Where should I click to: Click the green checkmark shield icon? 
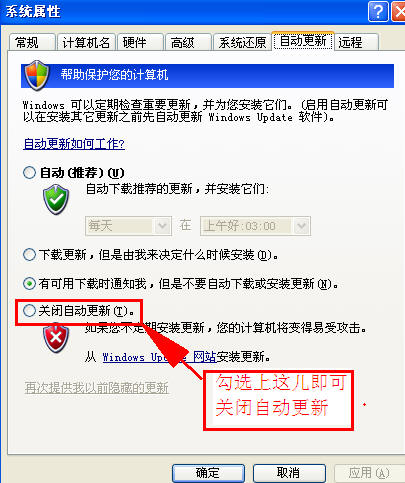click(x=56, y=199)
